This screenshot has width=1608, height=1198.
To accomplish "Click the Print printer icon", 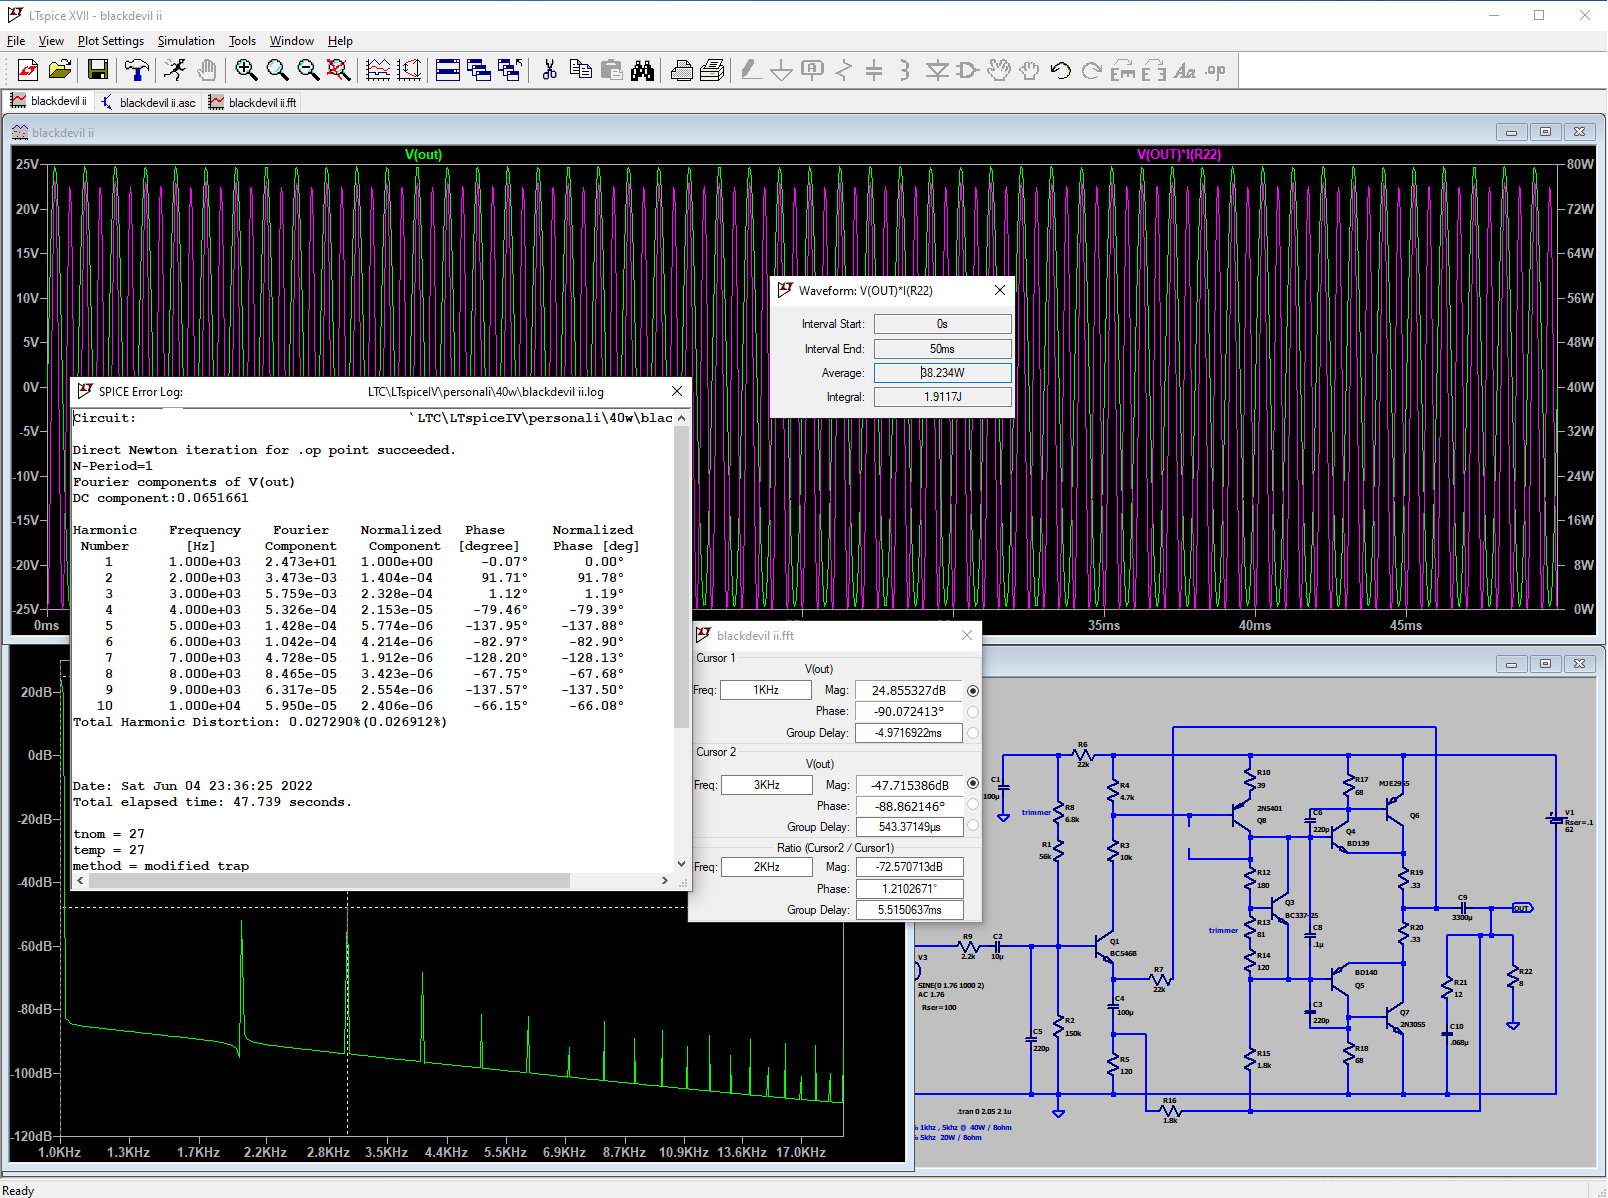I will pos(713,70).
